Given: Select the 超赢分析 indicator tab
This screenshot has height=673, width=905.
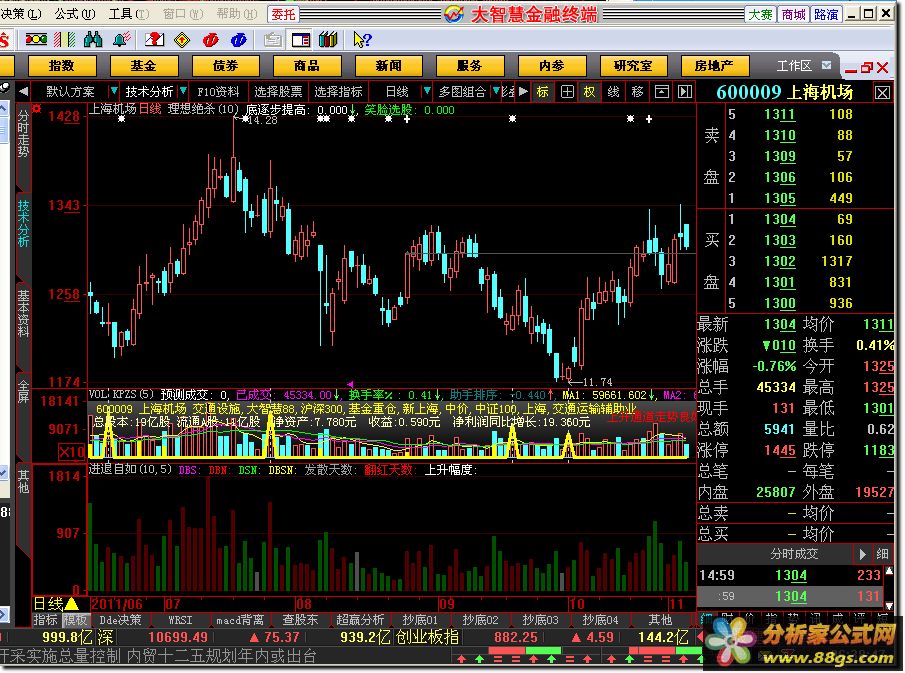Looking at the screenshot, I should [x=360, y=620].
